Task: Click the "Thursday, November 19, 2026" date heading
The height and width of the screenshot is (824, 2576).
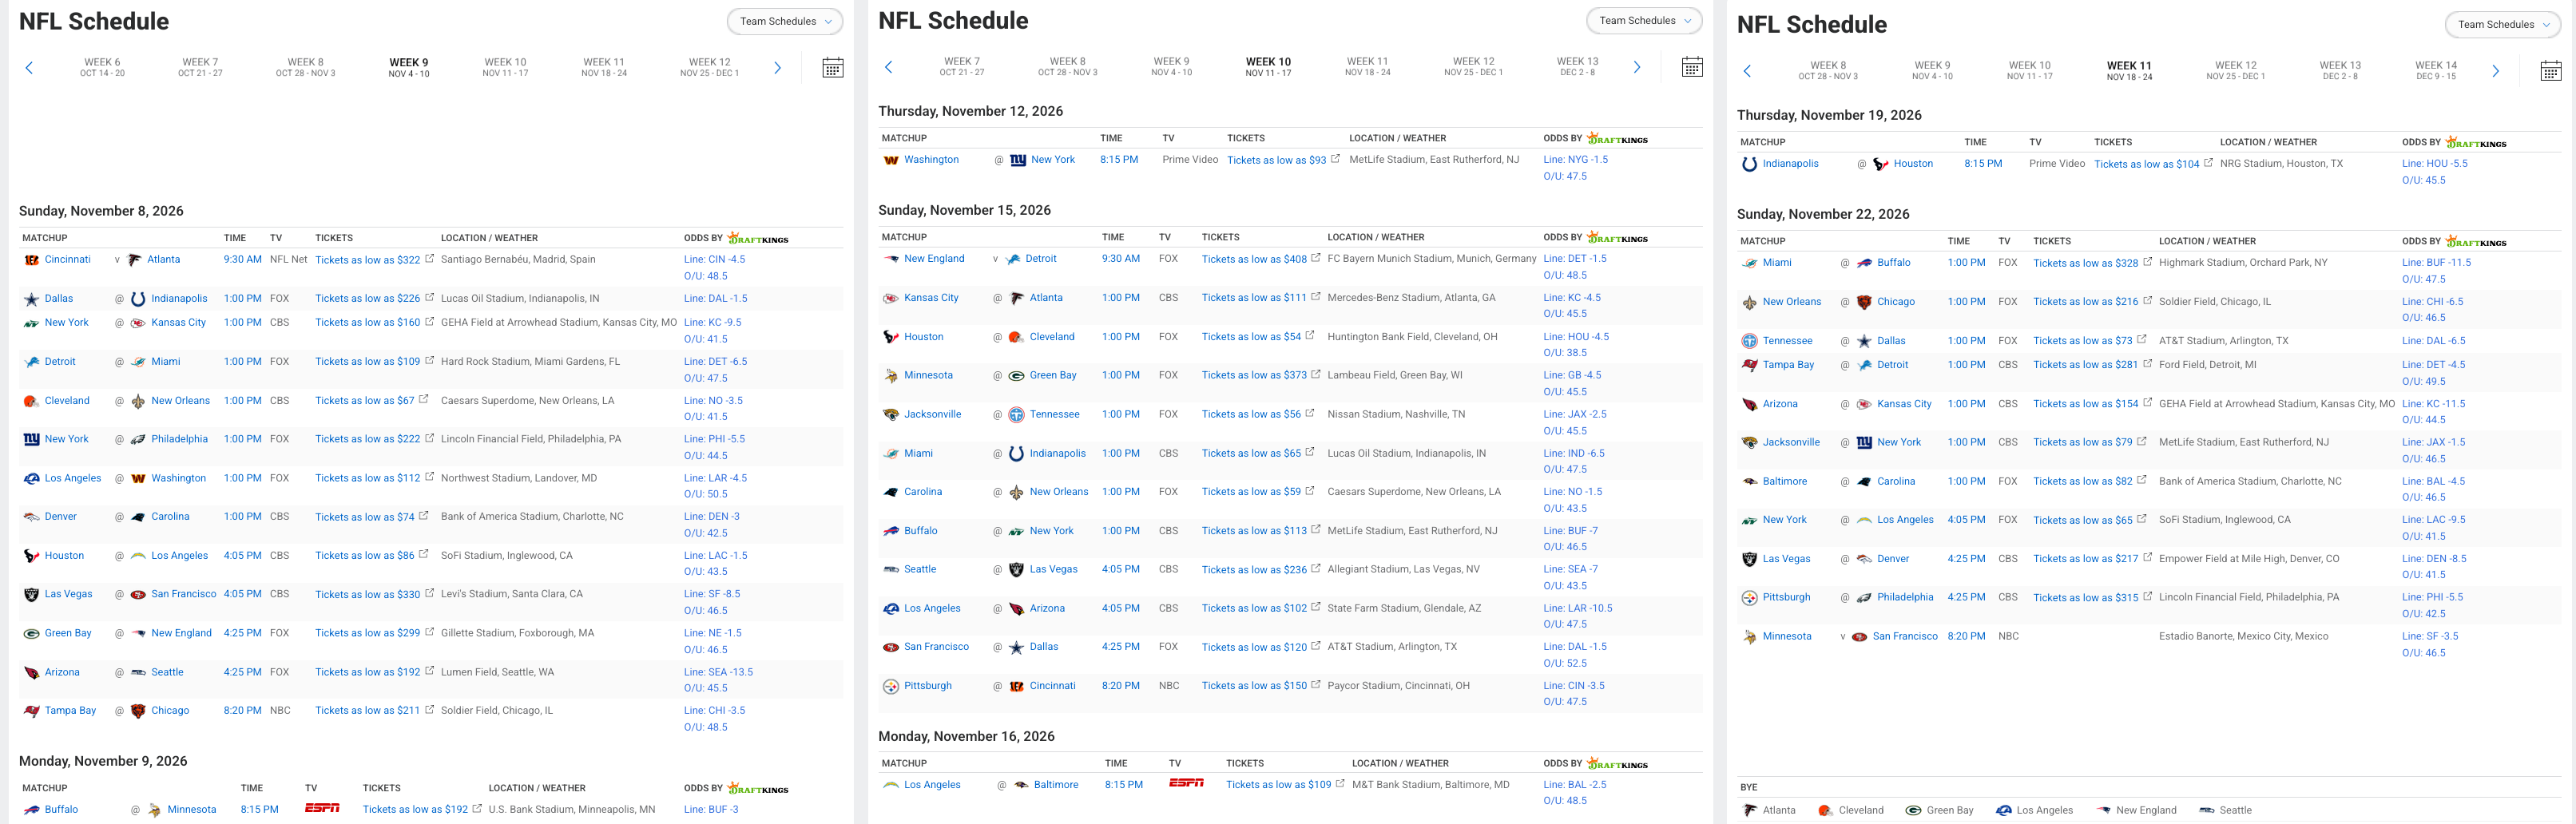Action: tap(1829, 115)
